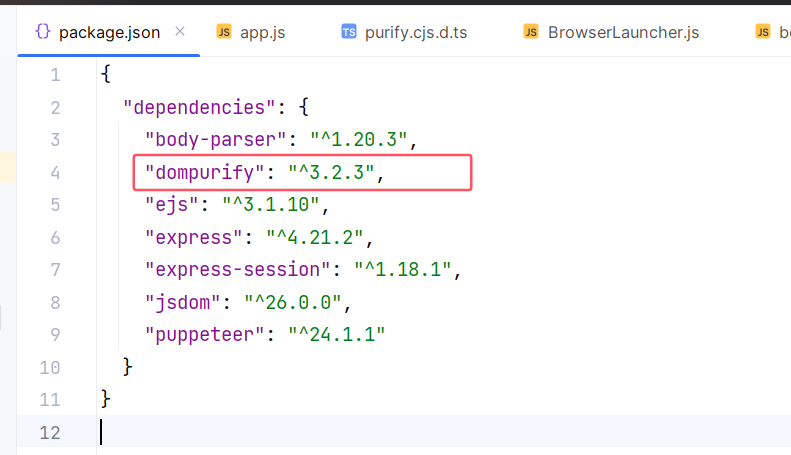Close the package.json tab
This screenshot has height=455, width=791.
point(180,32)
